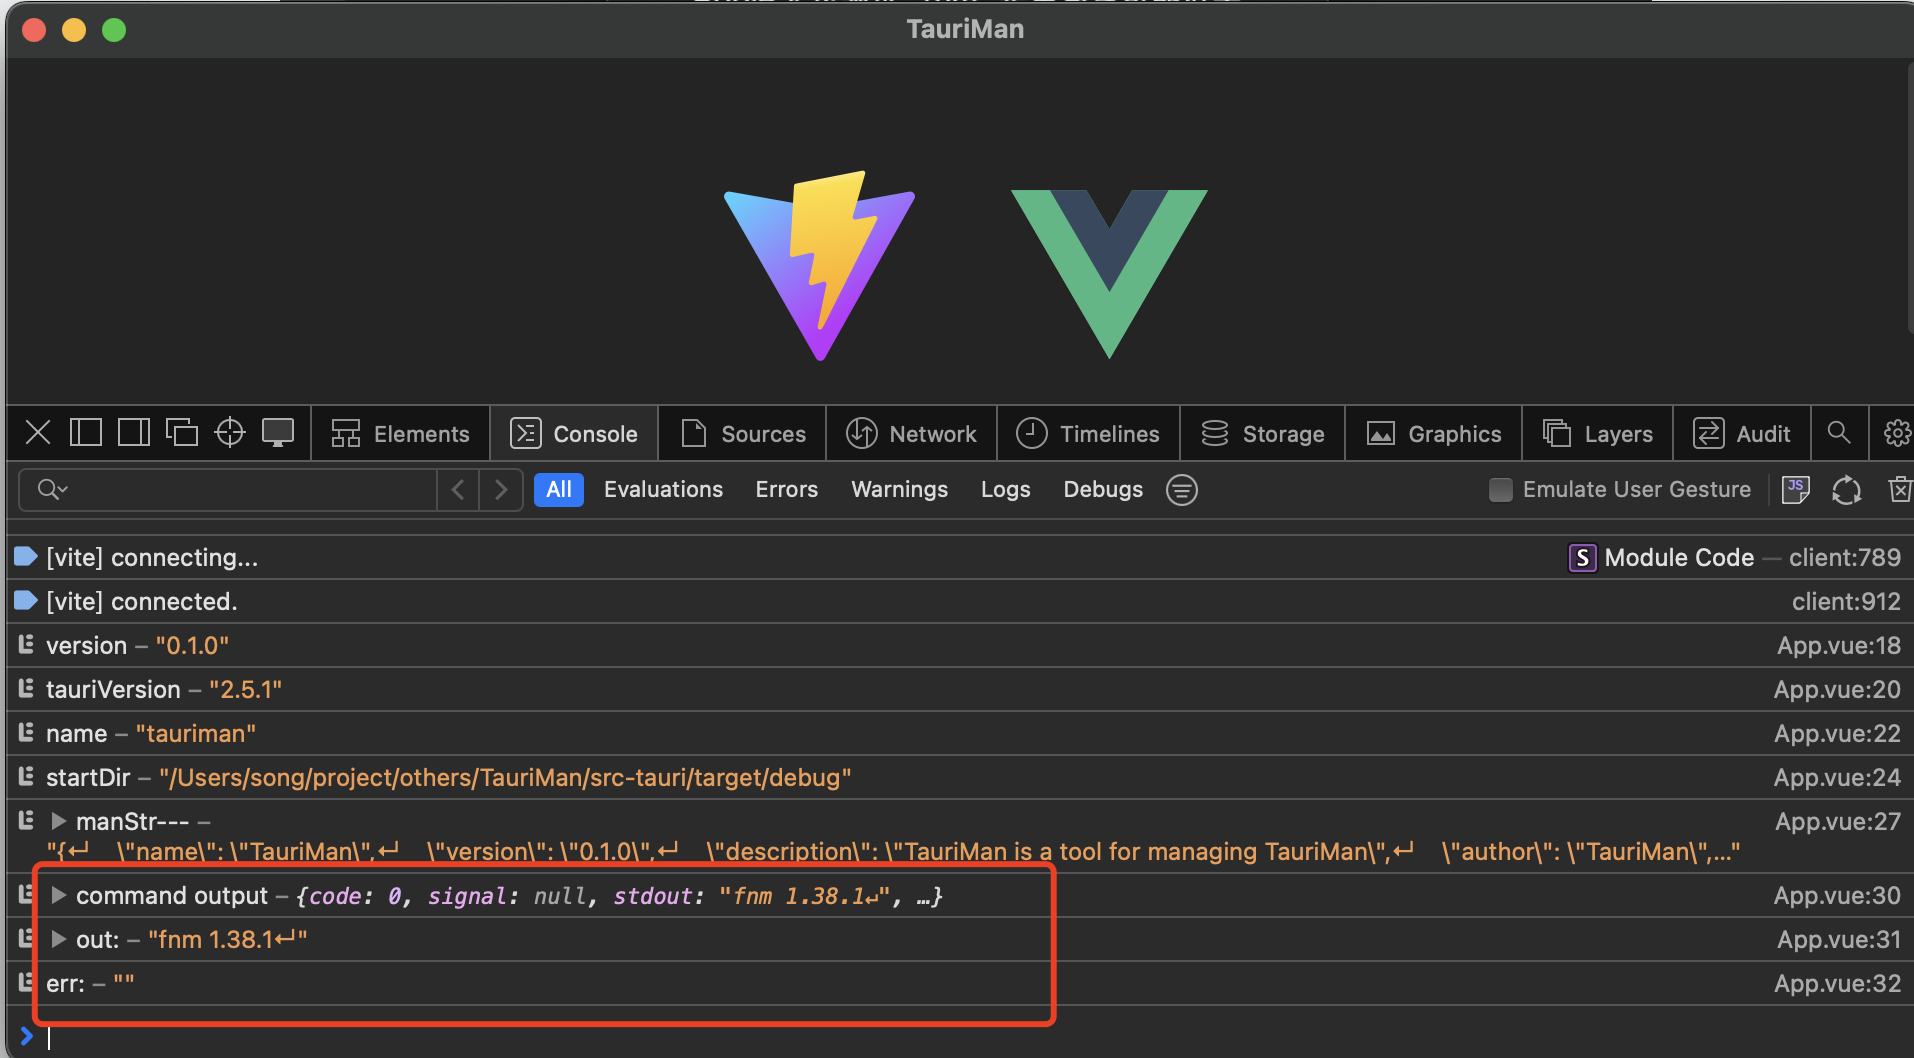Open source link App.vue:24

[1838, 777]
